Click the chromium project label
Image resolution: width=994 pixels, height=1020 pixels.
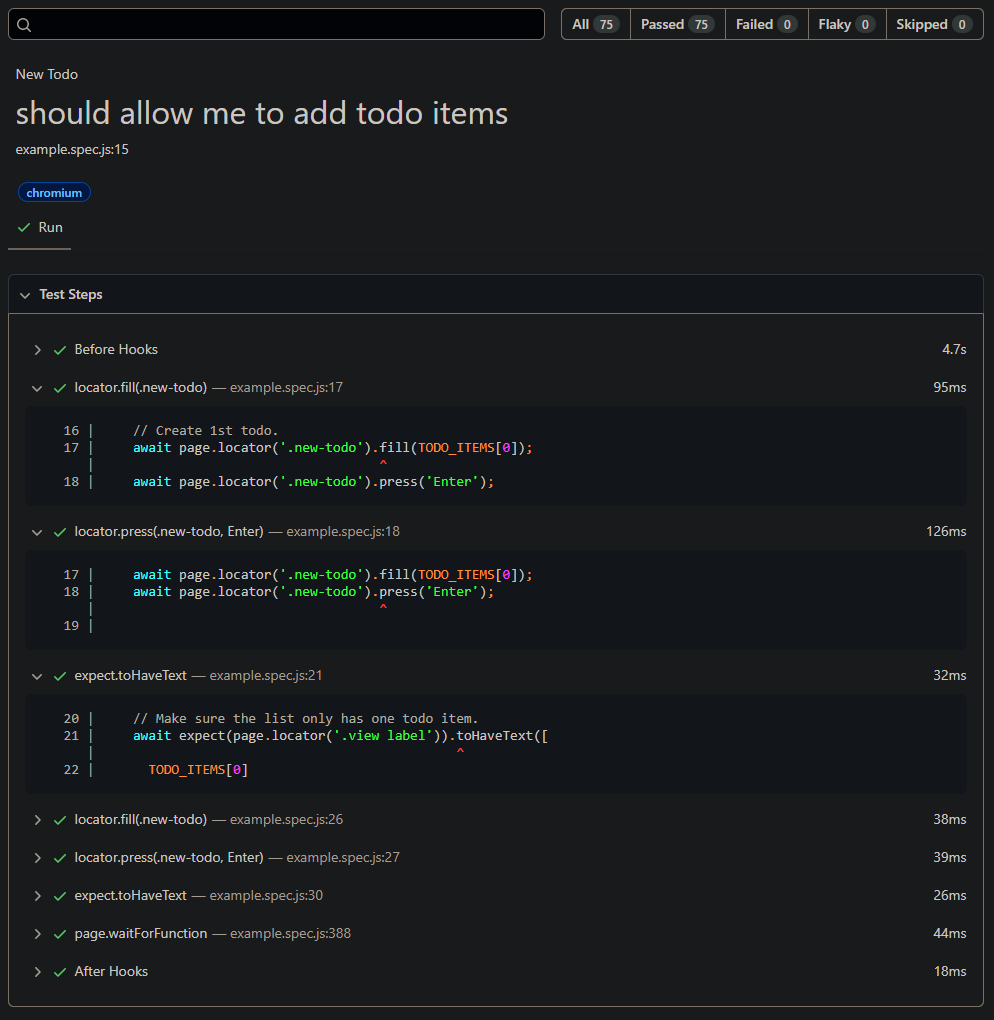[x=54, y=193]
